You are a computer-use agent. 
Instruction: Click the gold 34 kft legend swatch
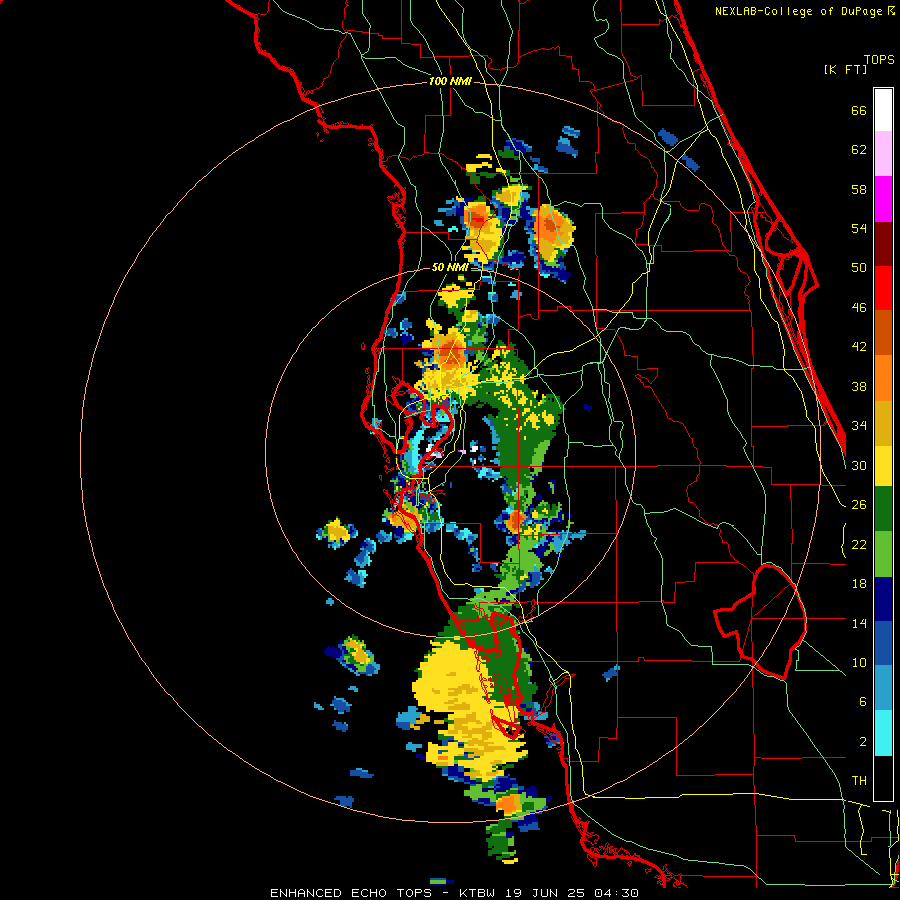pyautogui.click(x=883, y=423)
